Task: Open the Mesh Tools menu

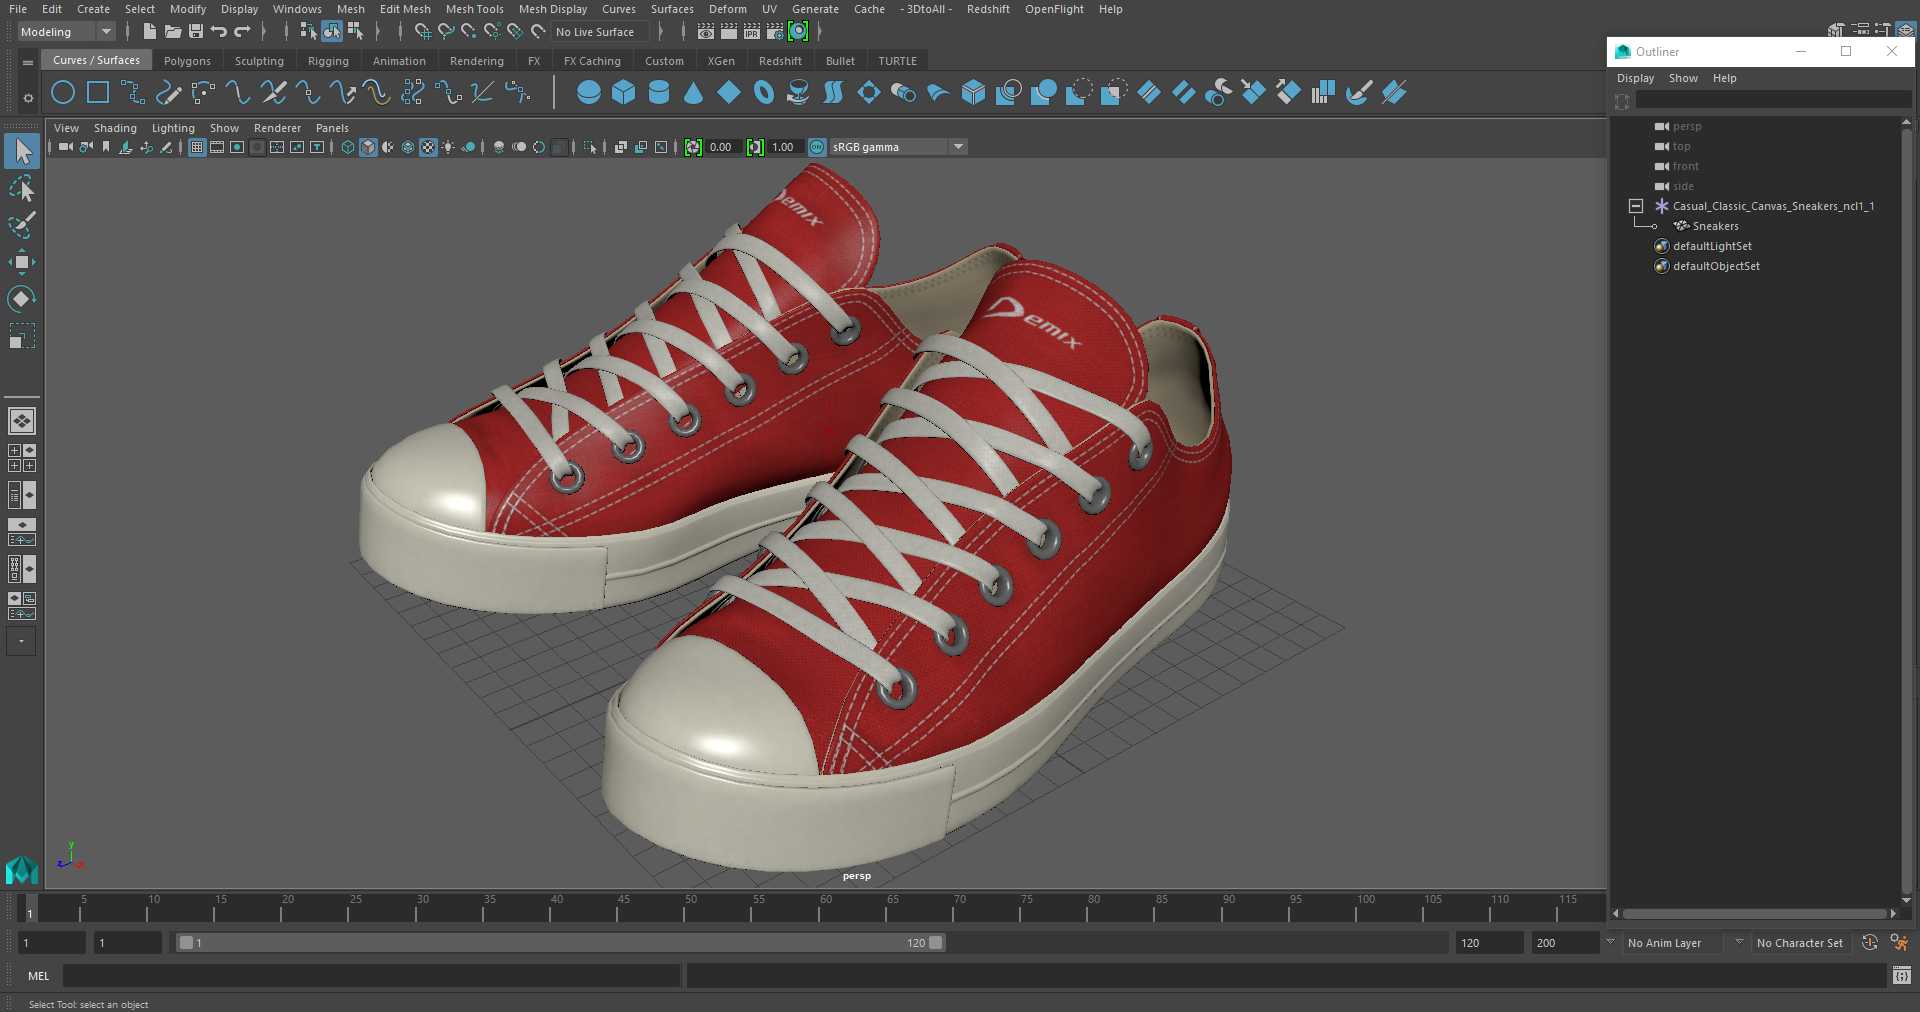Action: point(474,9)
